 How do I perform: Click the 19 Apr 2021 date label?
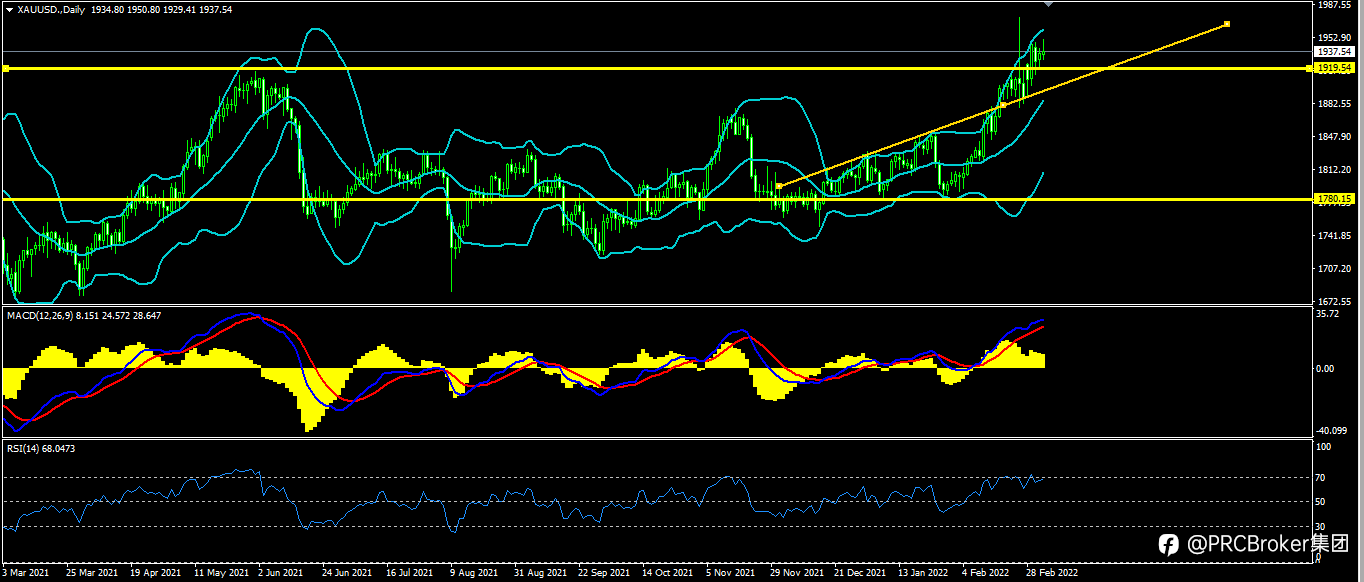pyautogui.click(x=156, y=573)
